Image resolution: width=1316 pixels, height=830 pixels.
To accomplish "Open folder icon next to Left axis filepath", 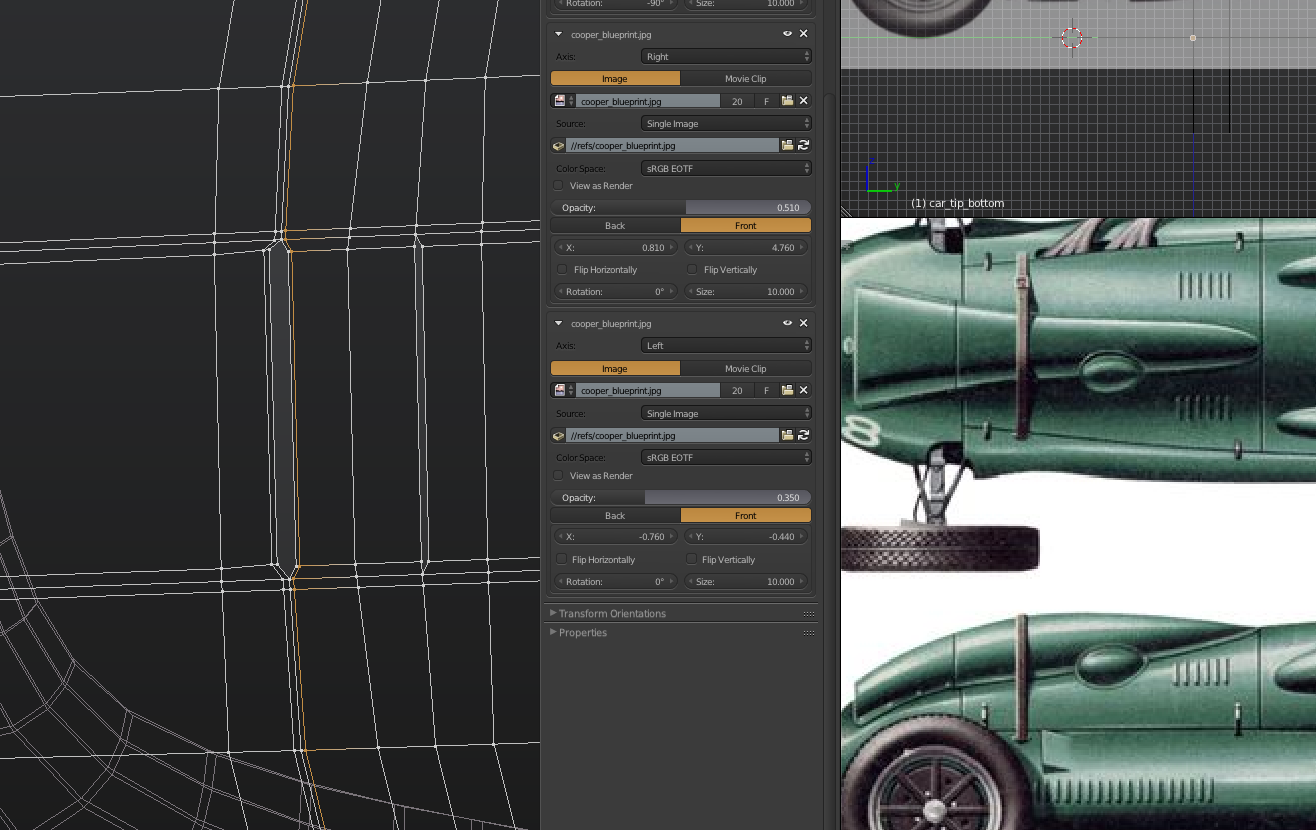I will [x=787, y=435].
